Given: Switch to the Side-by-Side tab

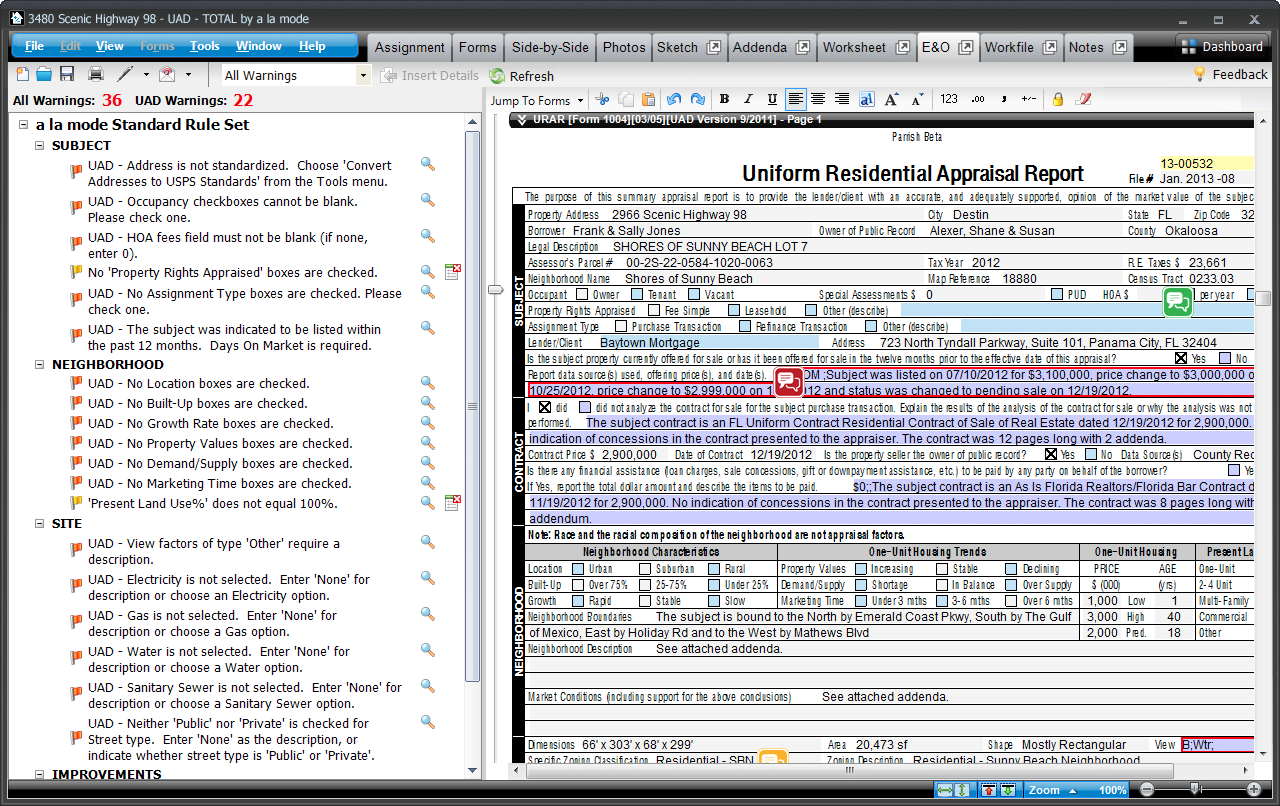Looking at the screenshot, I should [550, 47].
